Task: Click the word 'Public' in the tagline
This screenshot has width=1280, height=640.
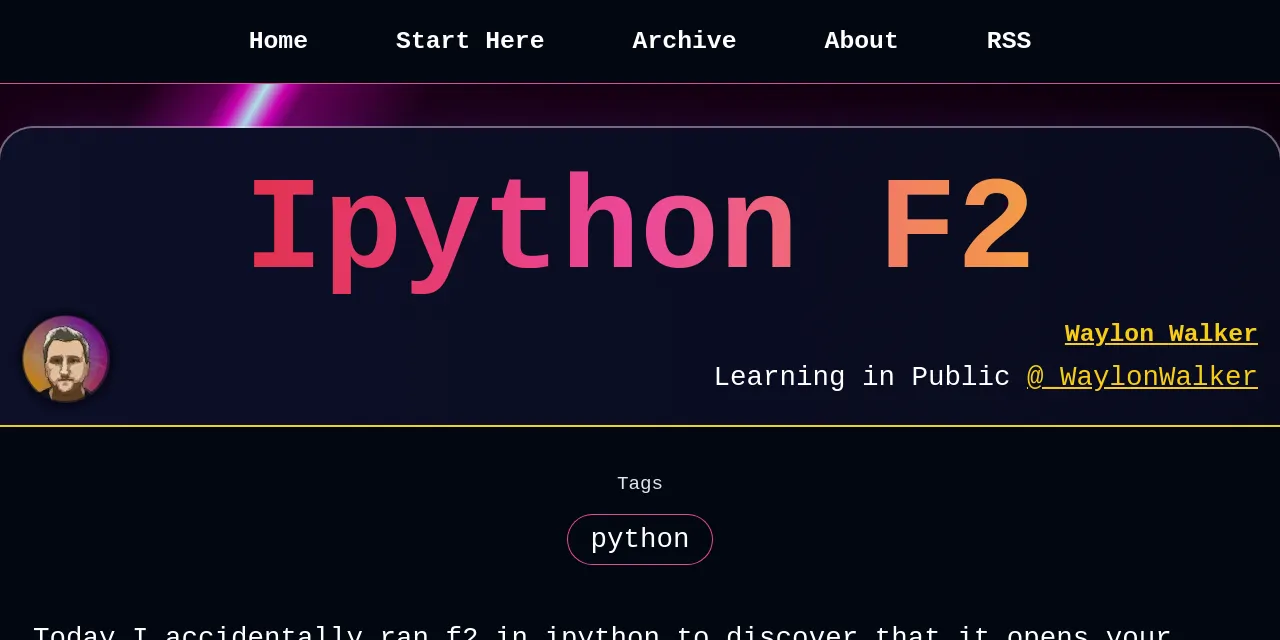Action: point(960,377)
